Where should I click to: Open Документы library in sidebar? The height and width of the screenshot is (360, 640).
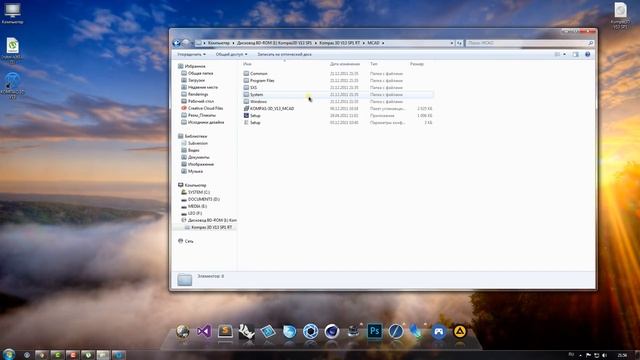coord(198,157)
